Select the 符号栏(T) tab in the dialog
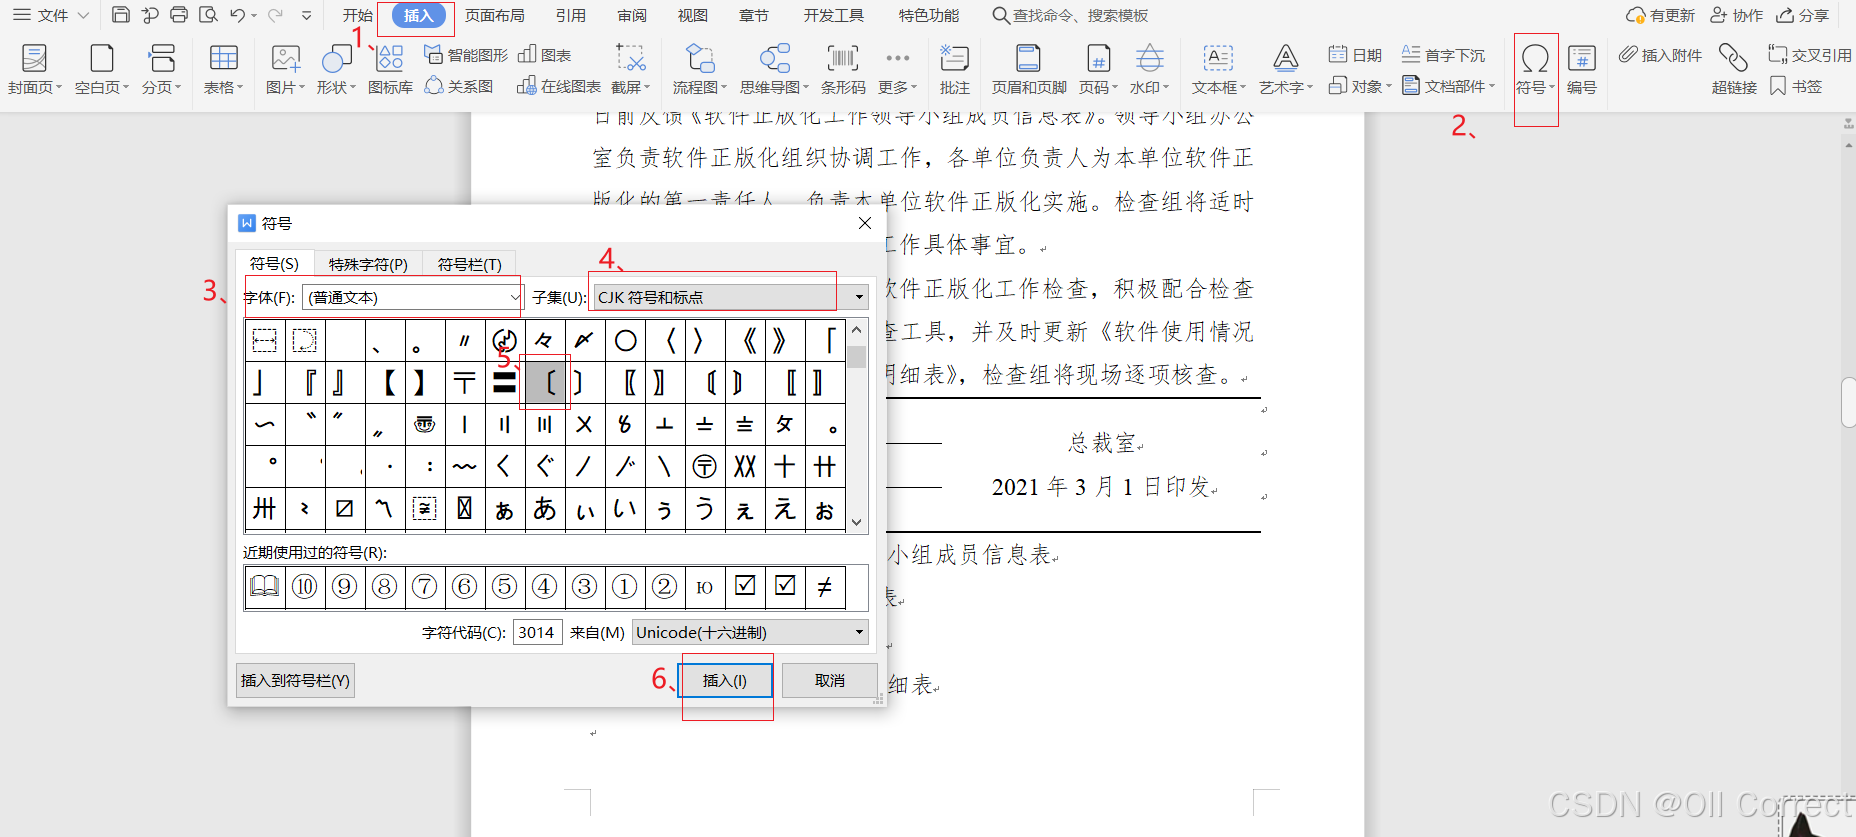 pos(469,264)
